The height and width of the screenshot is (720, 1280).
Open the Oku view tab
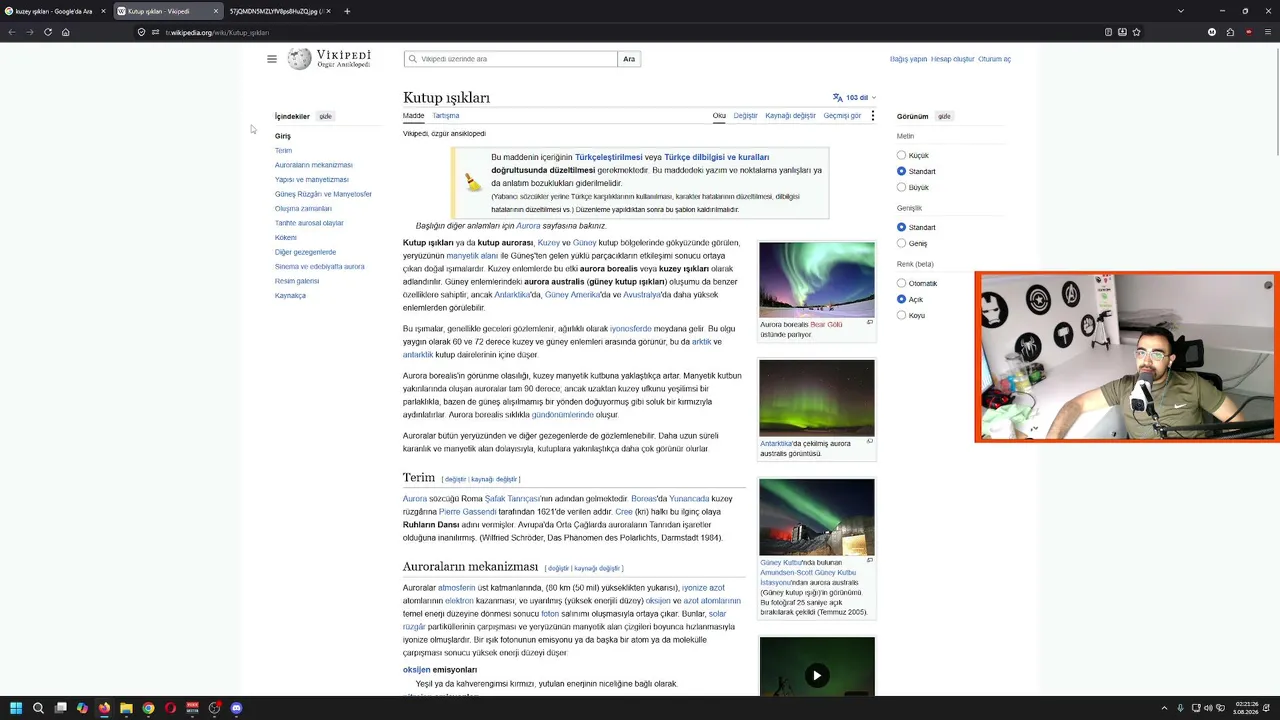coord(719,116)
